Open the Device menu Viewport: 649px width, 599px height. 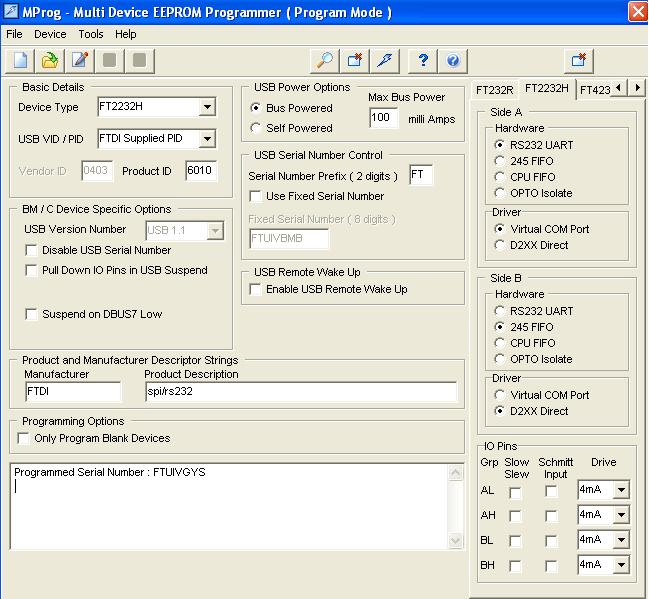click(50, 34)
